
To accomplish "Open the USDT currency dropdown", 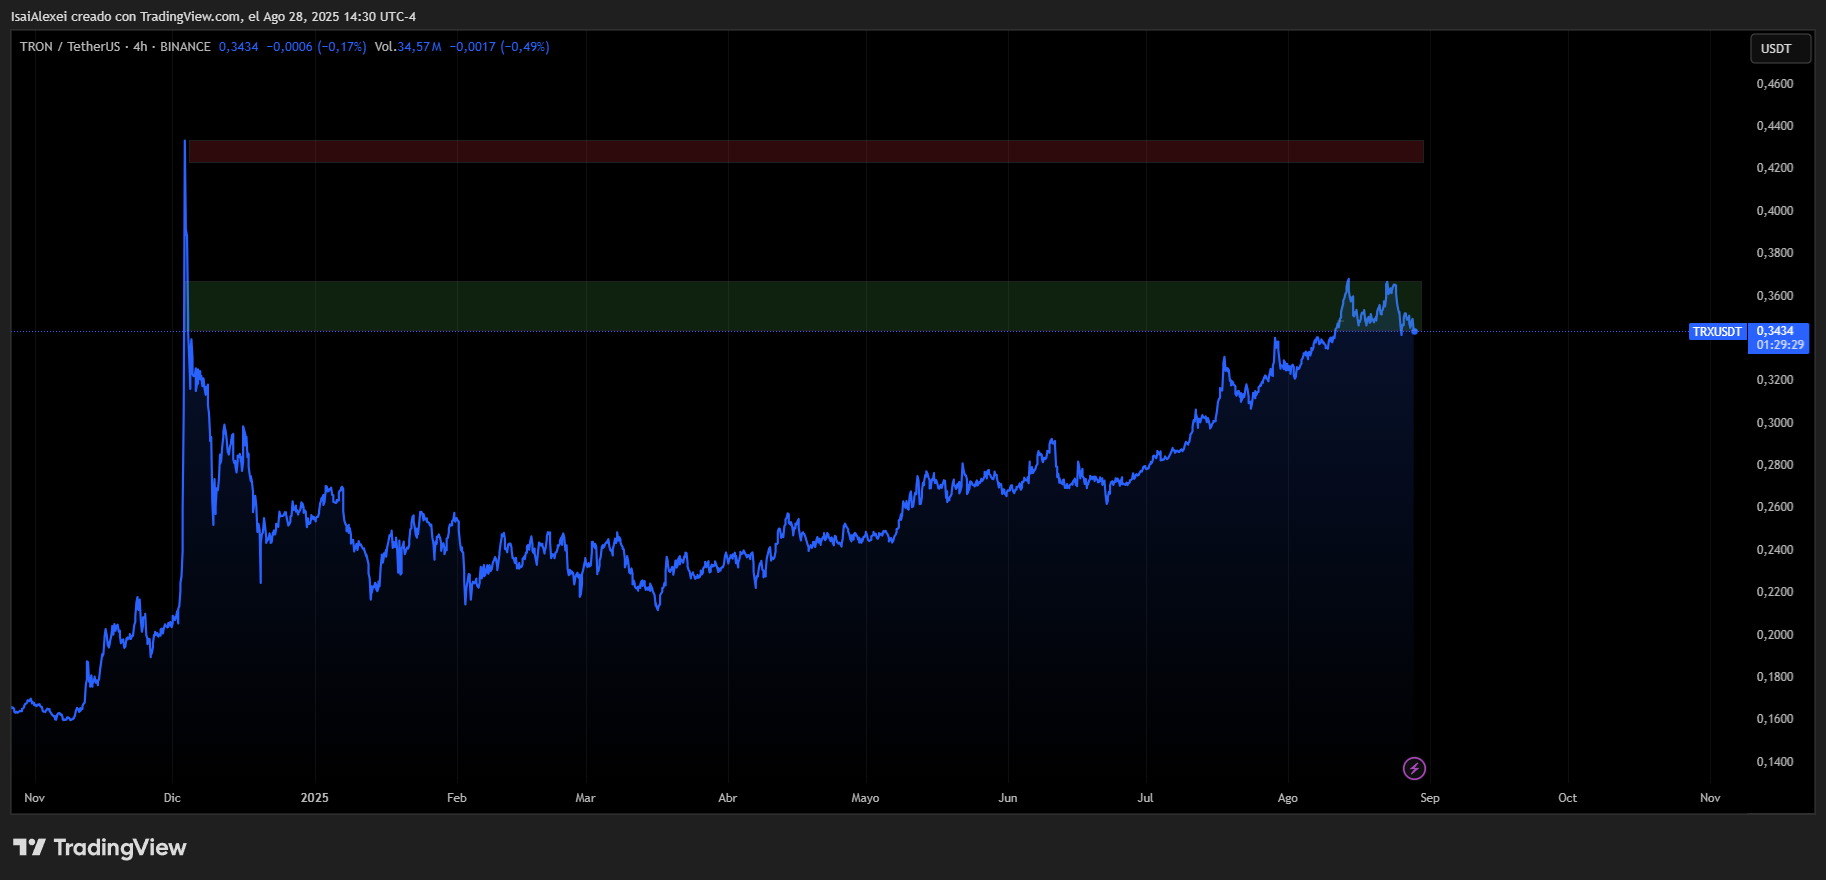I will pos(1780,49).
